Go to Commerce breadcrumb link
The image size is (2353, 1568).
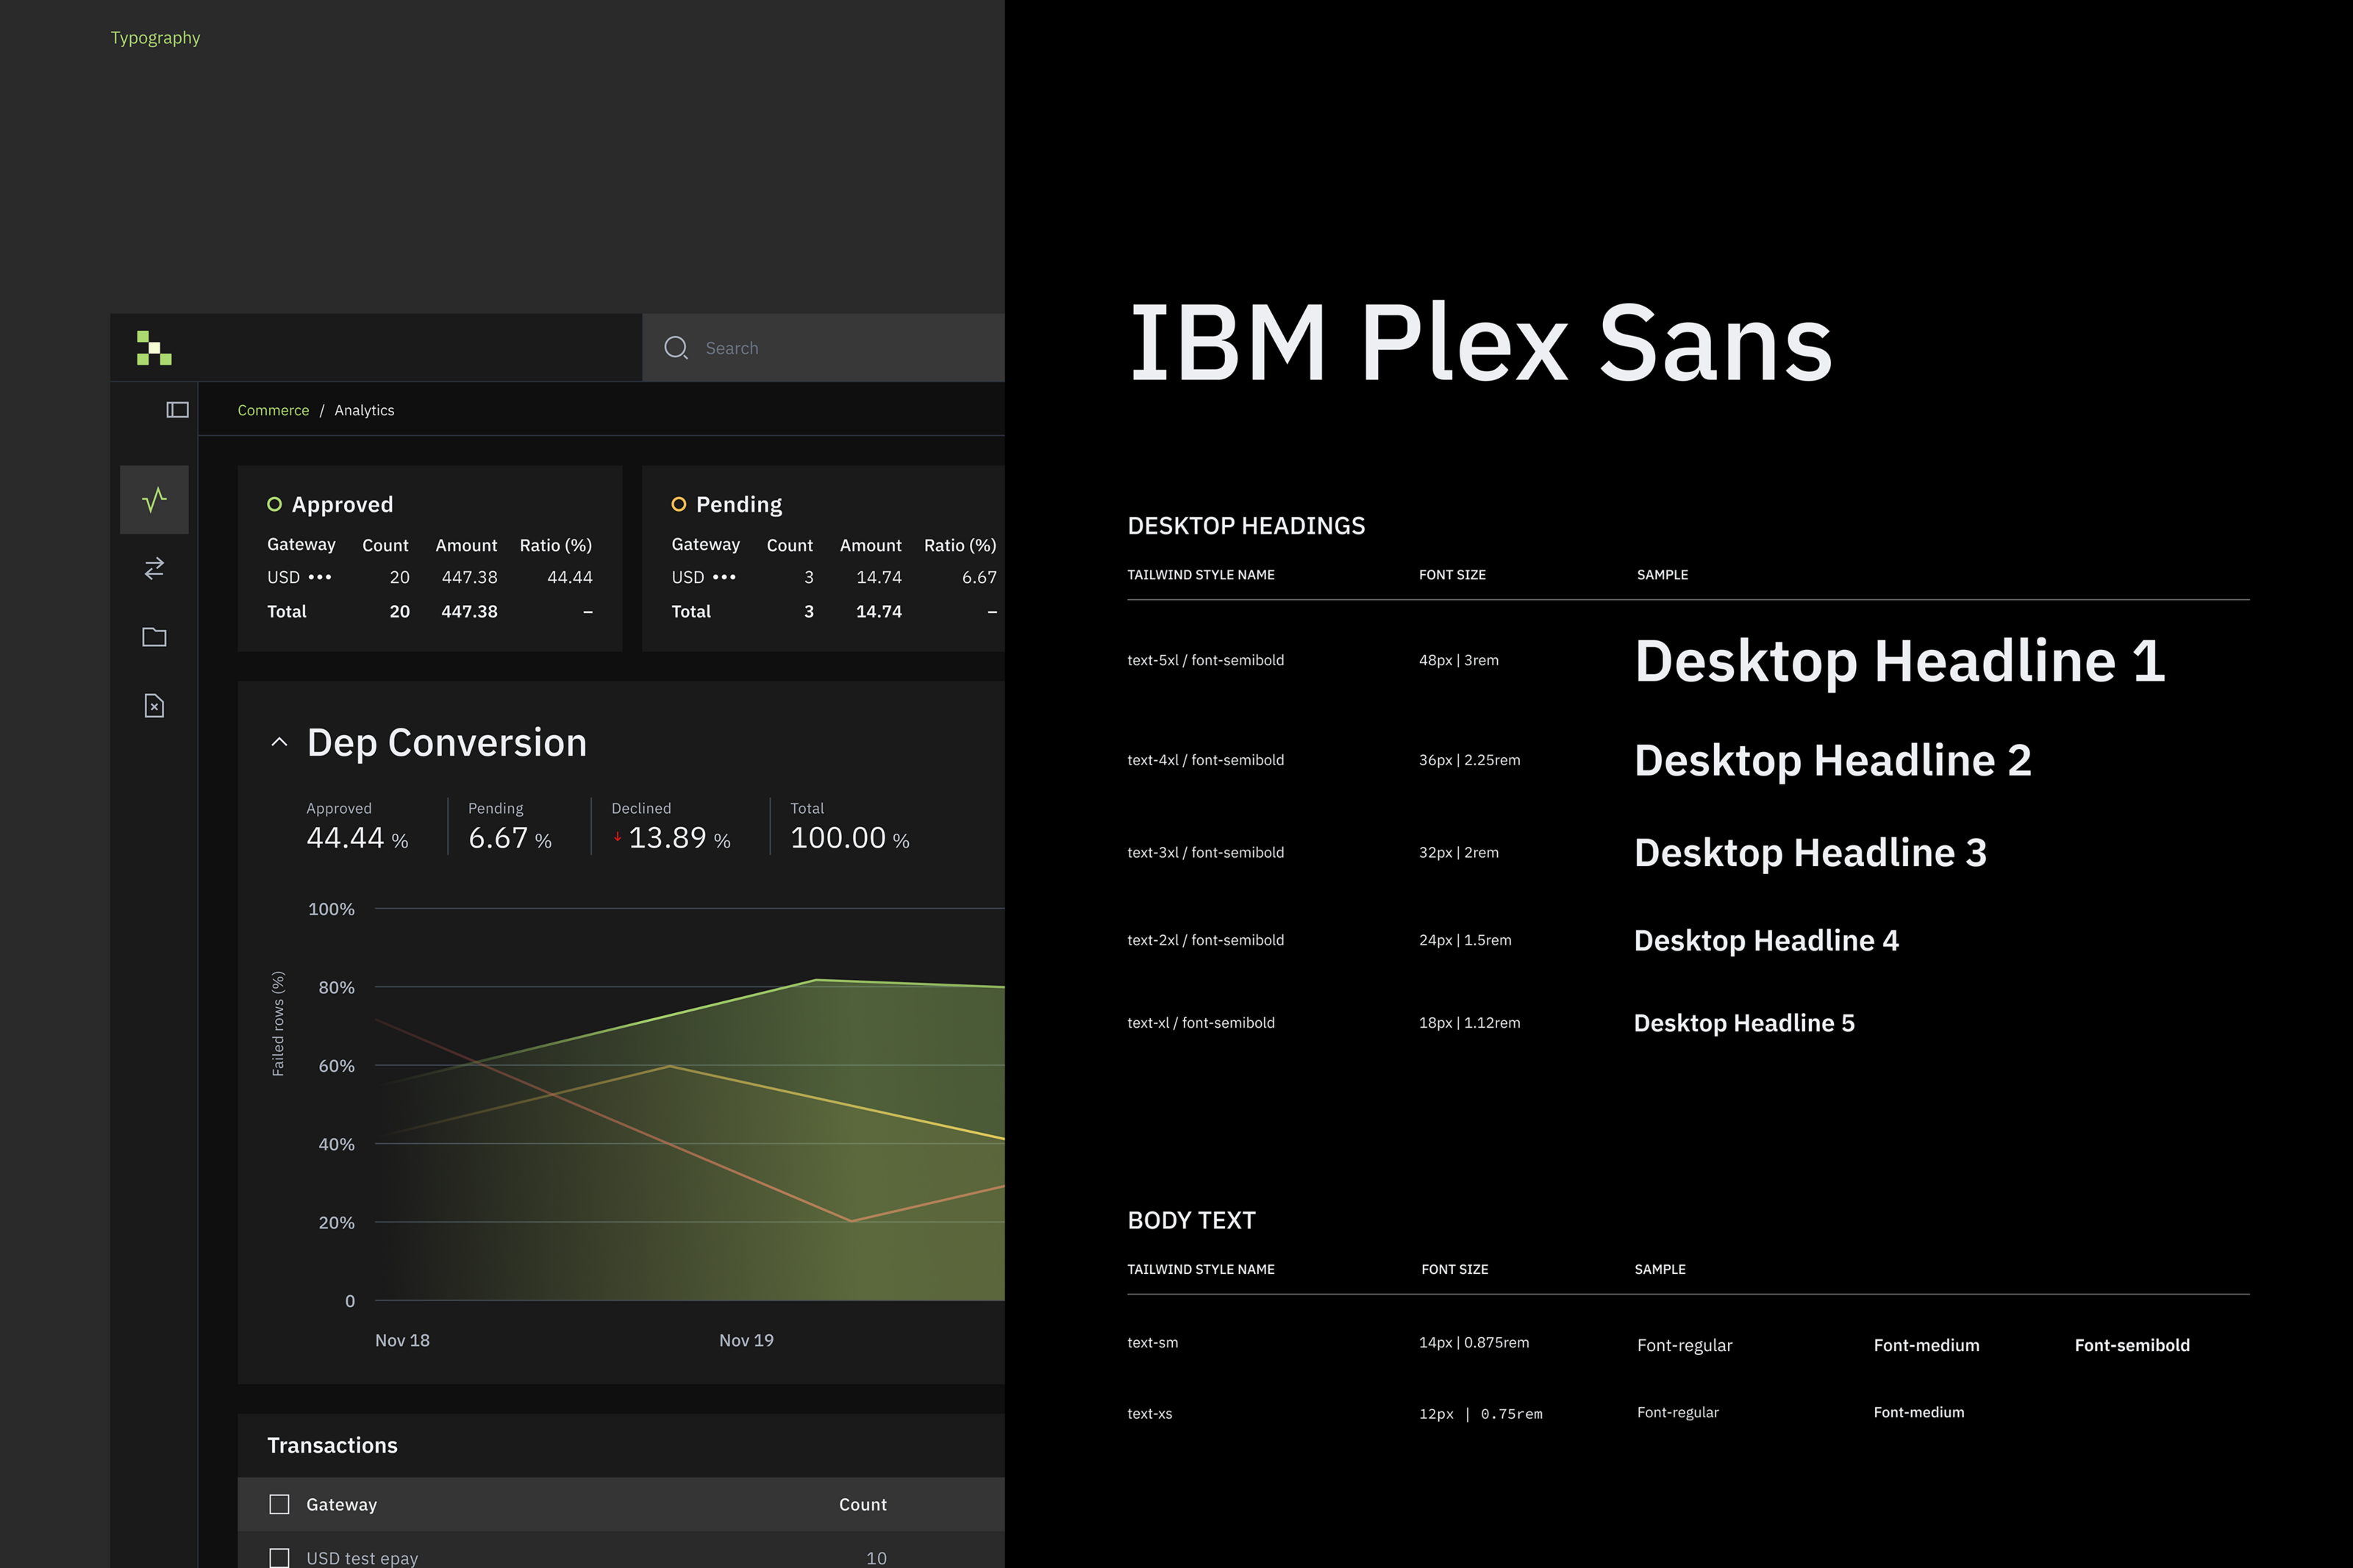(273, 410)
